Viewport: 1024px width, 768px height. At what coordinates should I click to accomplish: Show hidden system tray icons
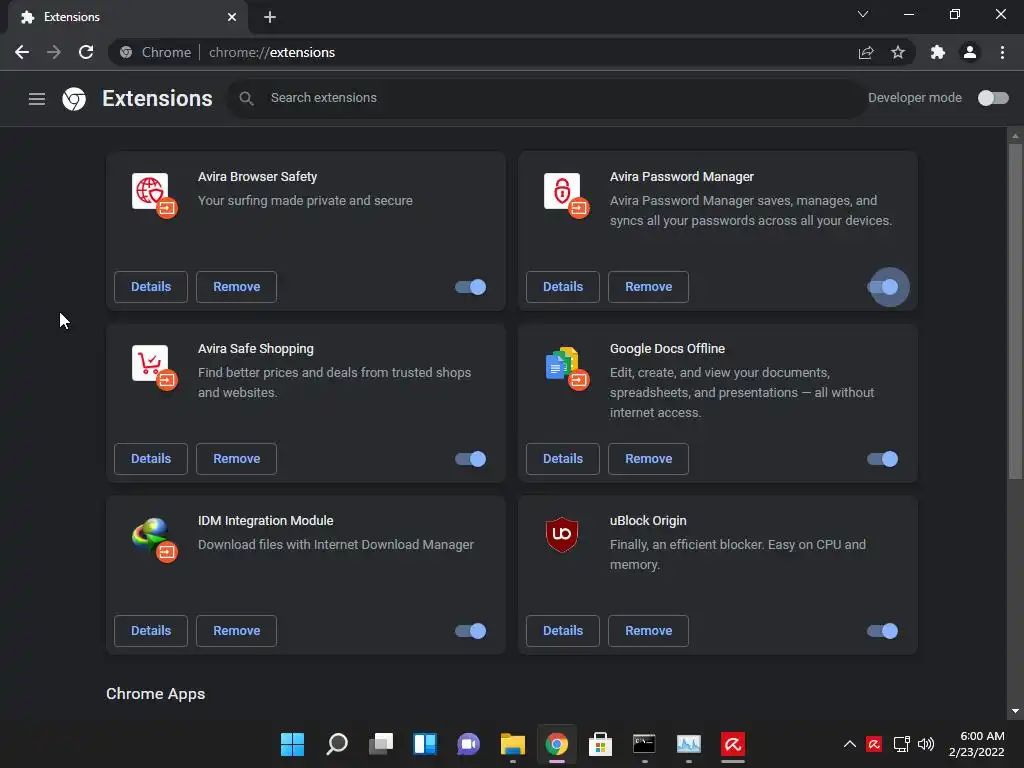pos(850,744)
